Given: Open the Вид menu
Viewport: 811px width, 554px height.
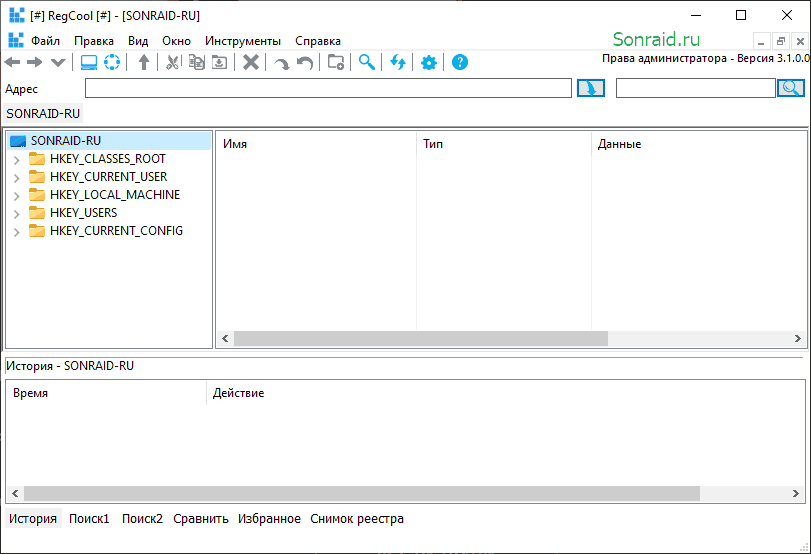Looking at the screenshot, I should [138, 41].
